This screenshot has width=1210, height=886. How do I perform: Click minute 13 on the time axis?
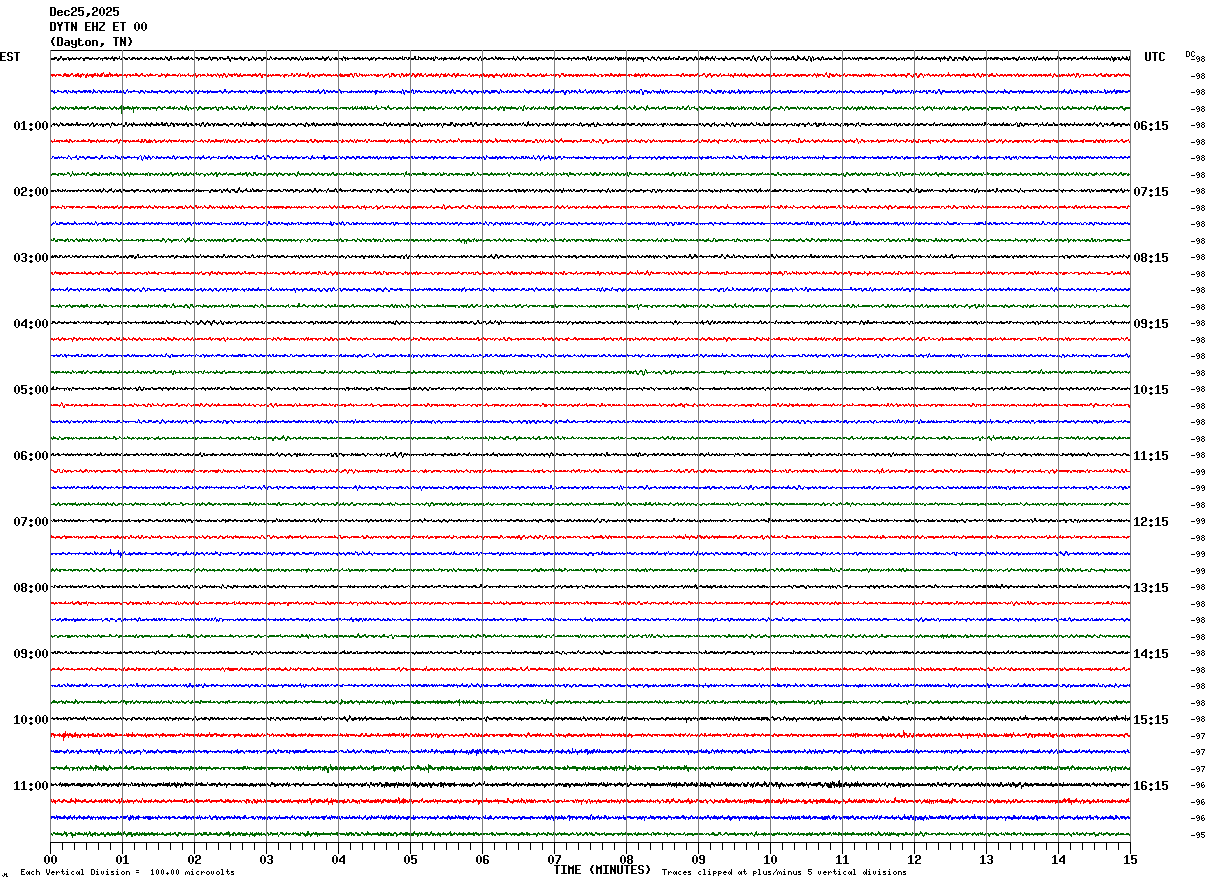(x=986, y=859)
